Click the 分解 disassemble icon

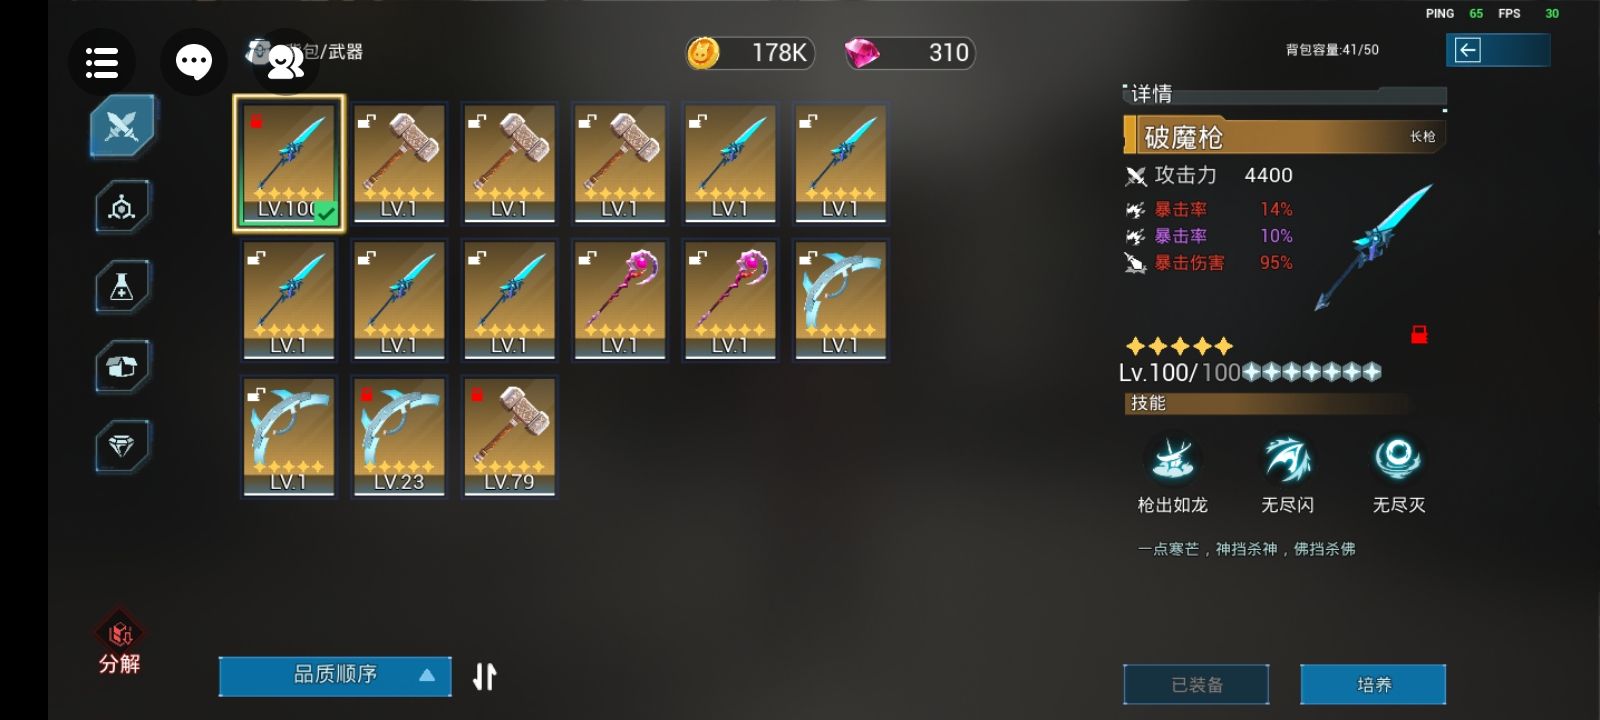tap(120, 642)
